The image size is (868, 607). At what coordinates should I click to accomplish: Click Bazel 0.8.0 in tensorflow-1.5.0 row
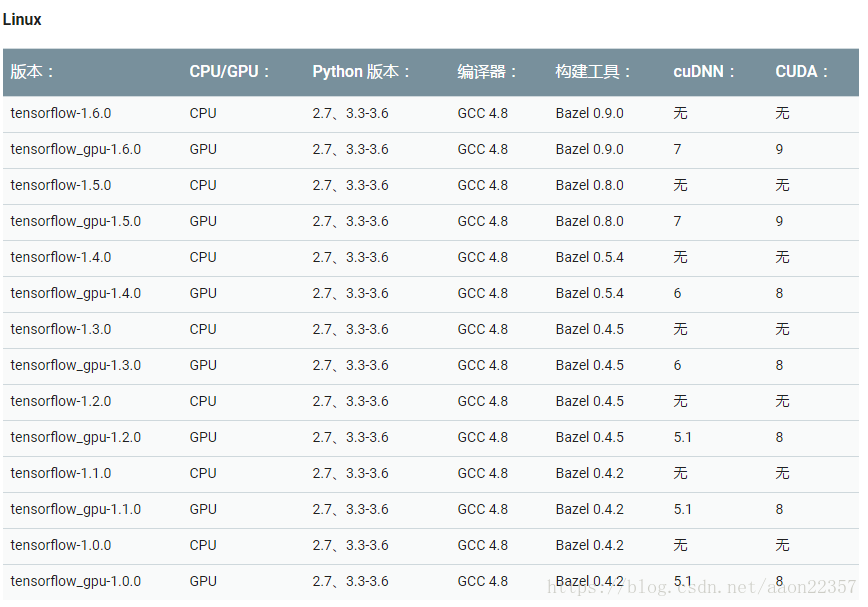pos(590,185)
